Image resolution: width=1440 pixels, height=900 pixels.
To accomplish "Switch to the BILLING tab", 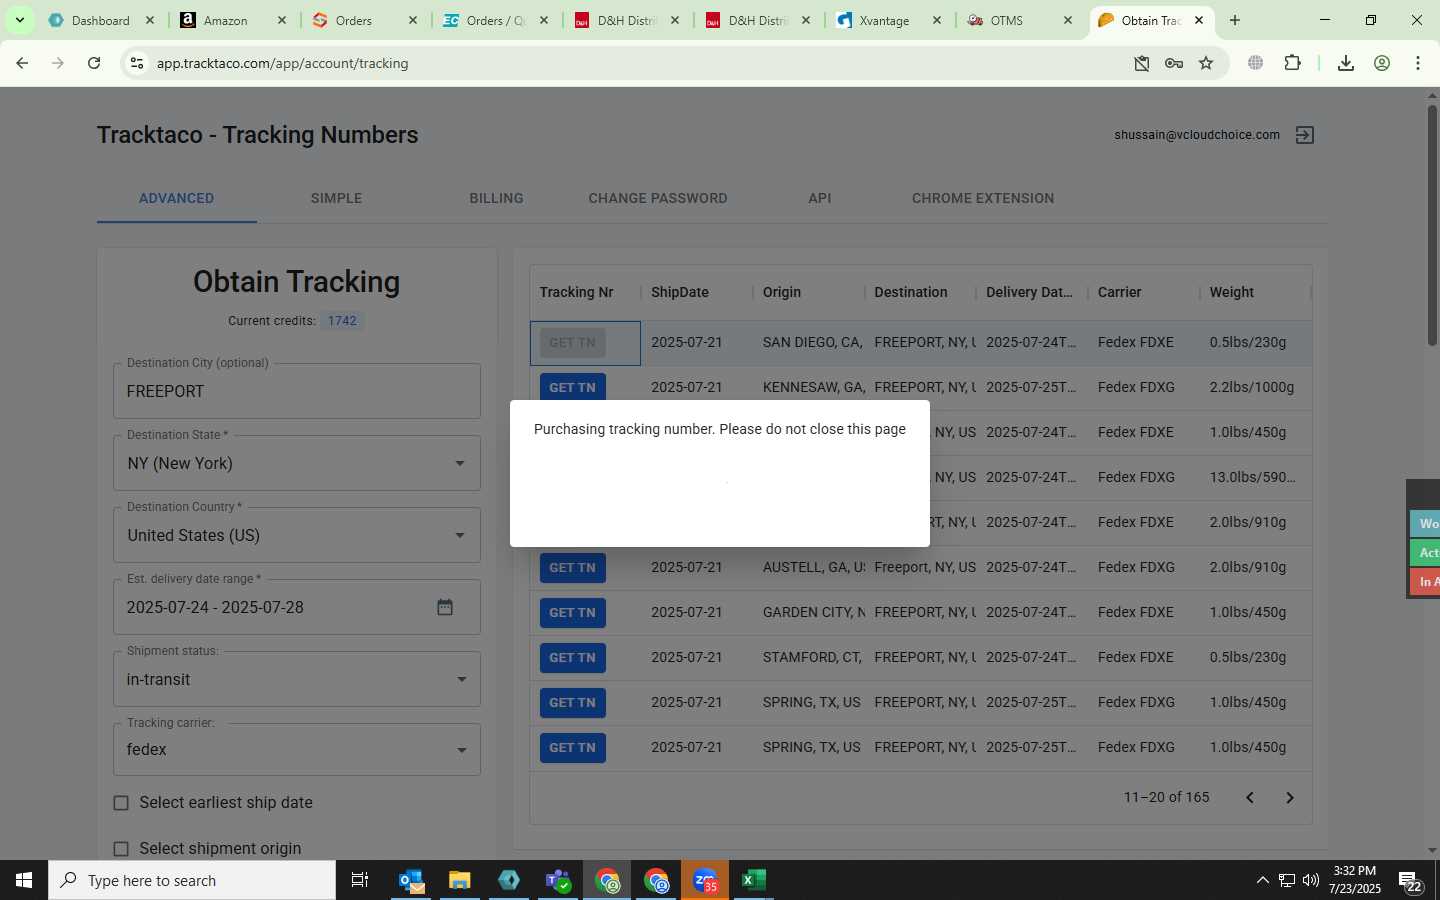I will click(x=496, y=198).
